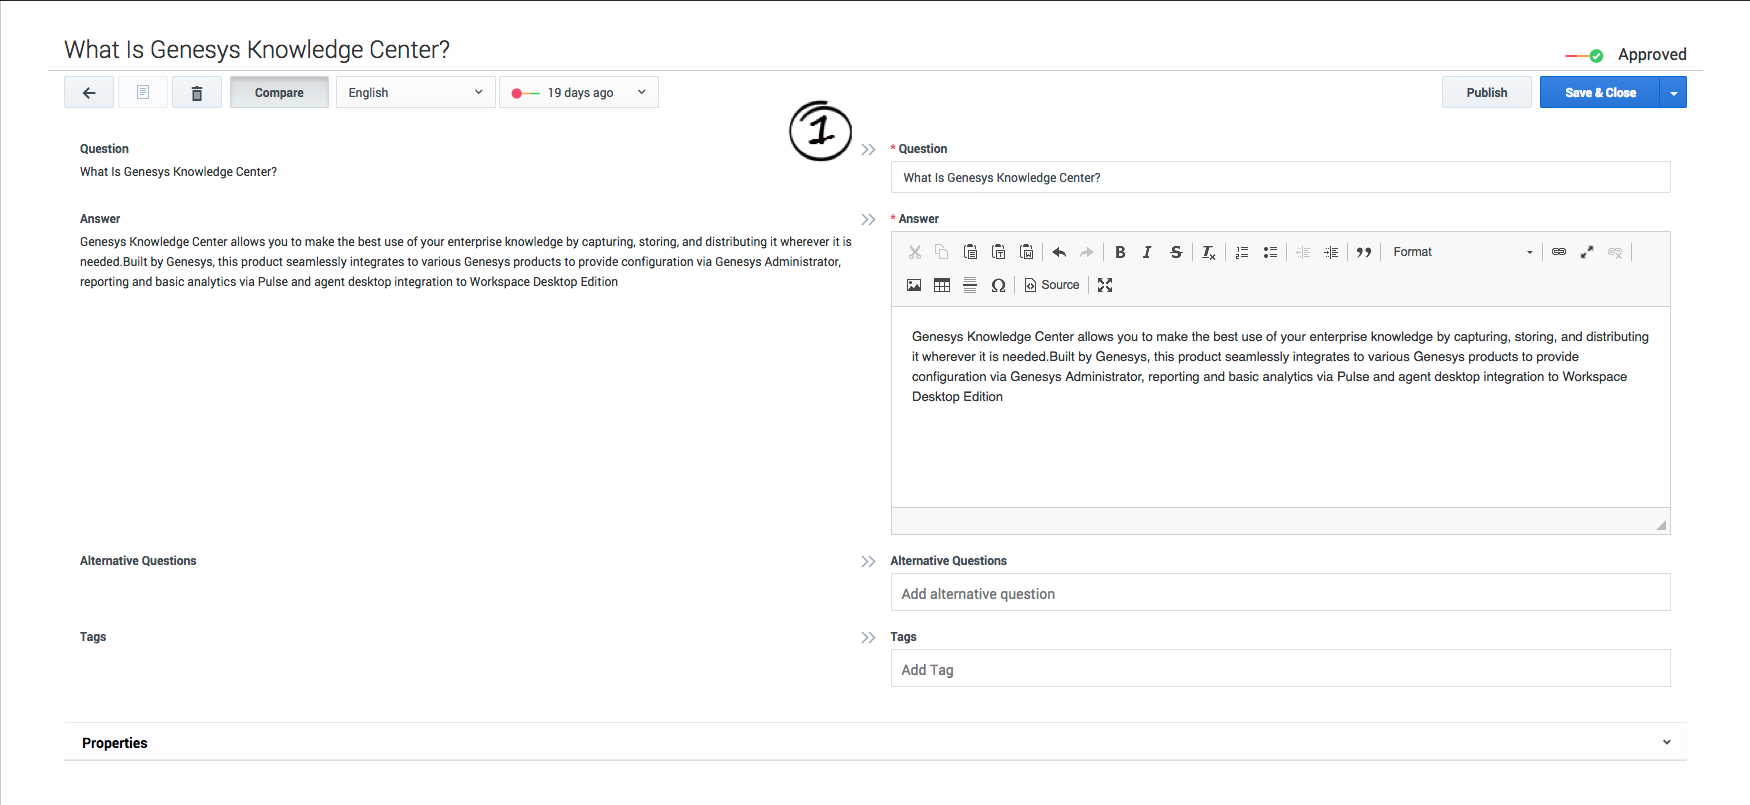
Task: Open the 19 days ago version dropdown
Action: (x=579, y=93)
